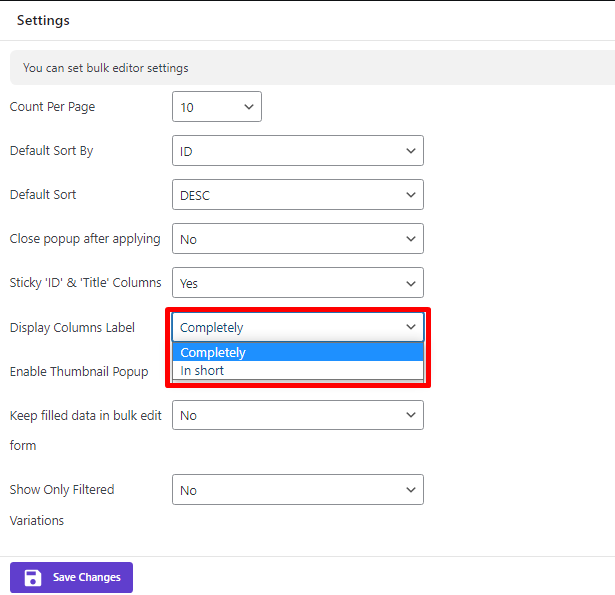Open Close popup after applying dropdown
Screen dimensions: 615x595
(298, 238)
